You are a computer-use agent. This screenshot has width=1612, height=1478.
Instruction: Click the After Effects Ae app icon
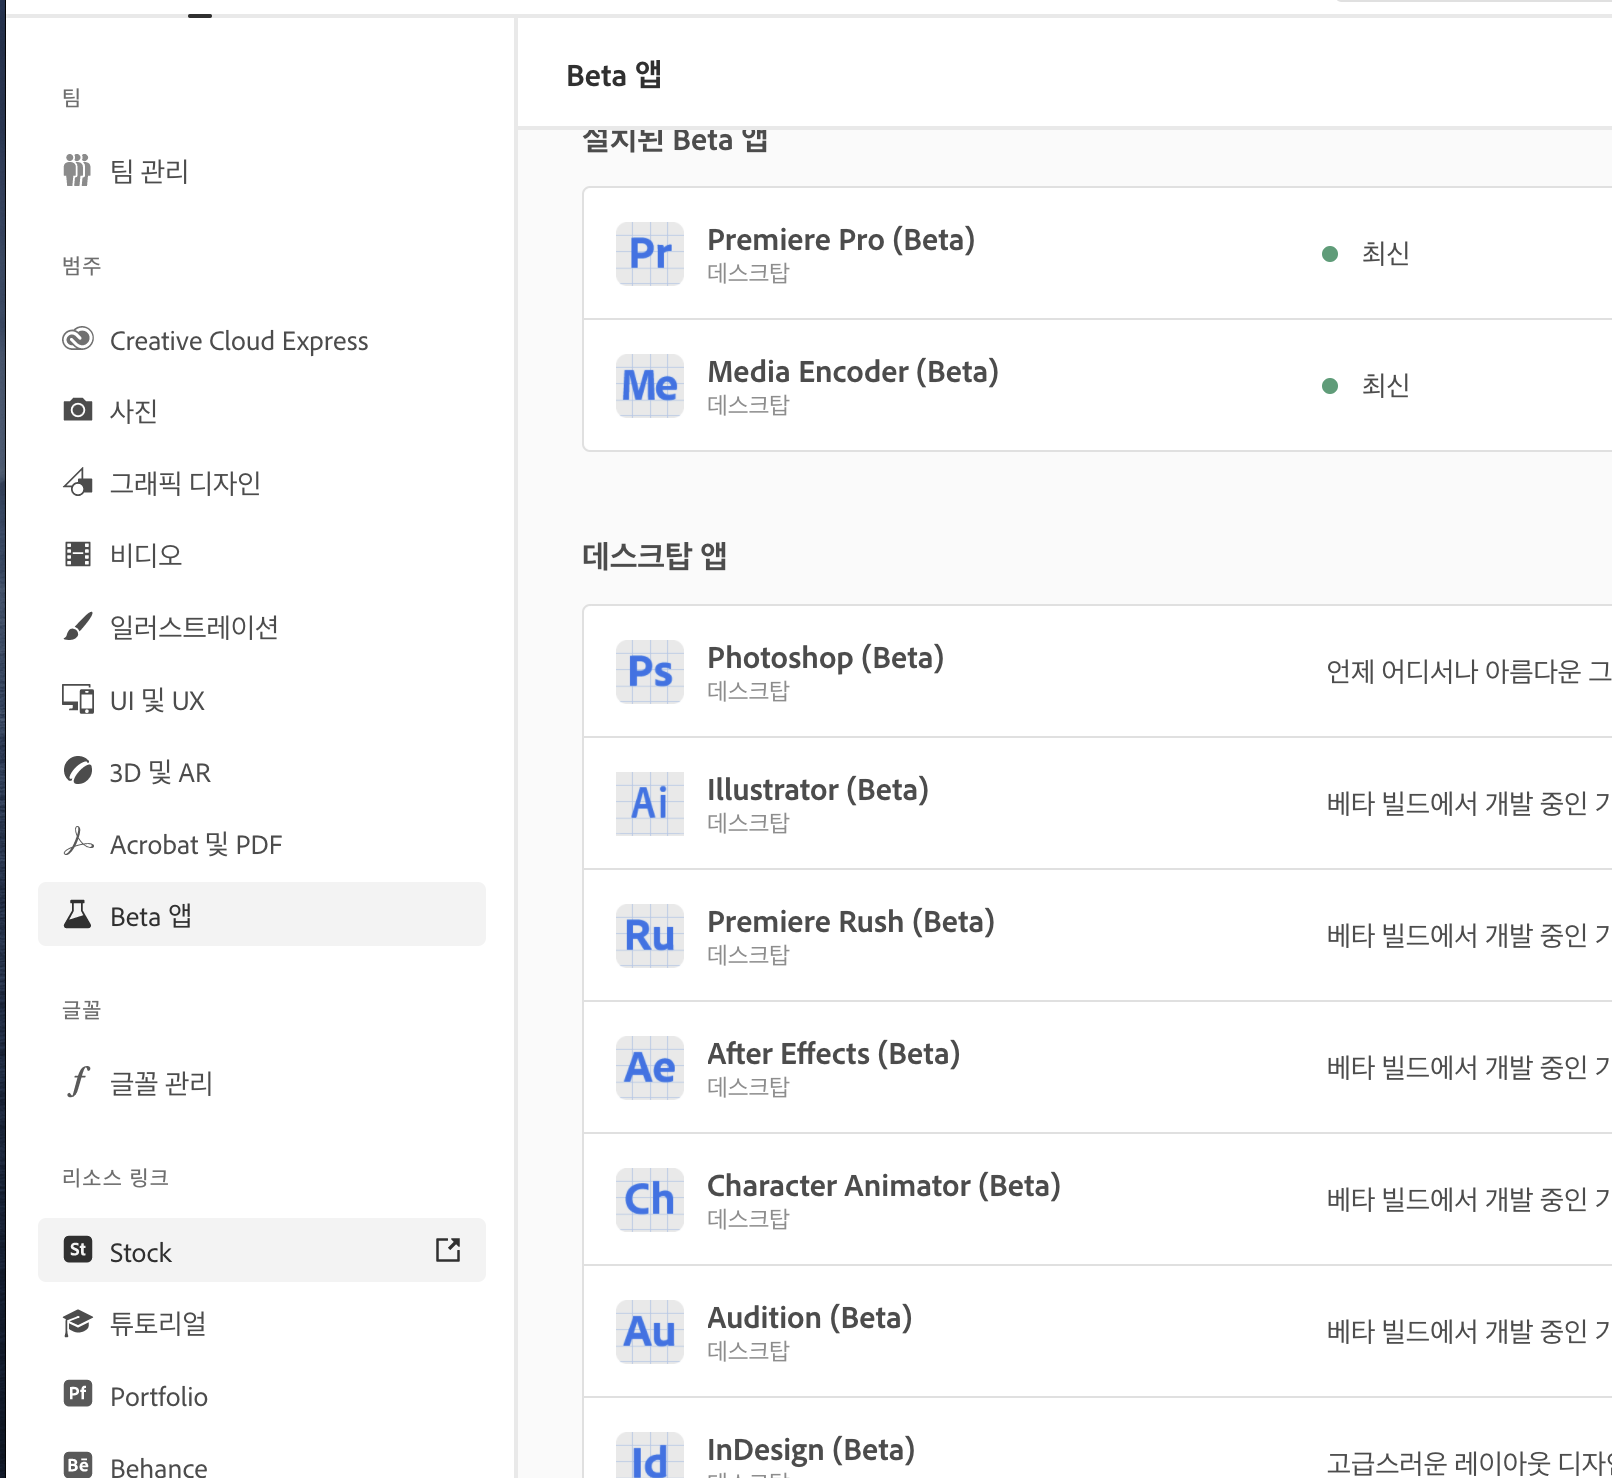(650, 1068)
